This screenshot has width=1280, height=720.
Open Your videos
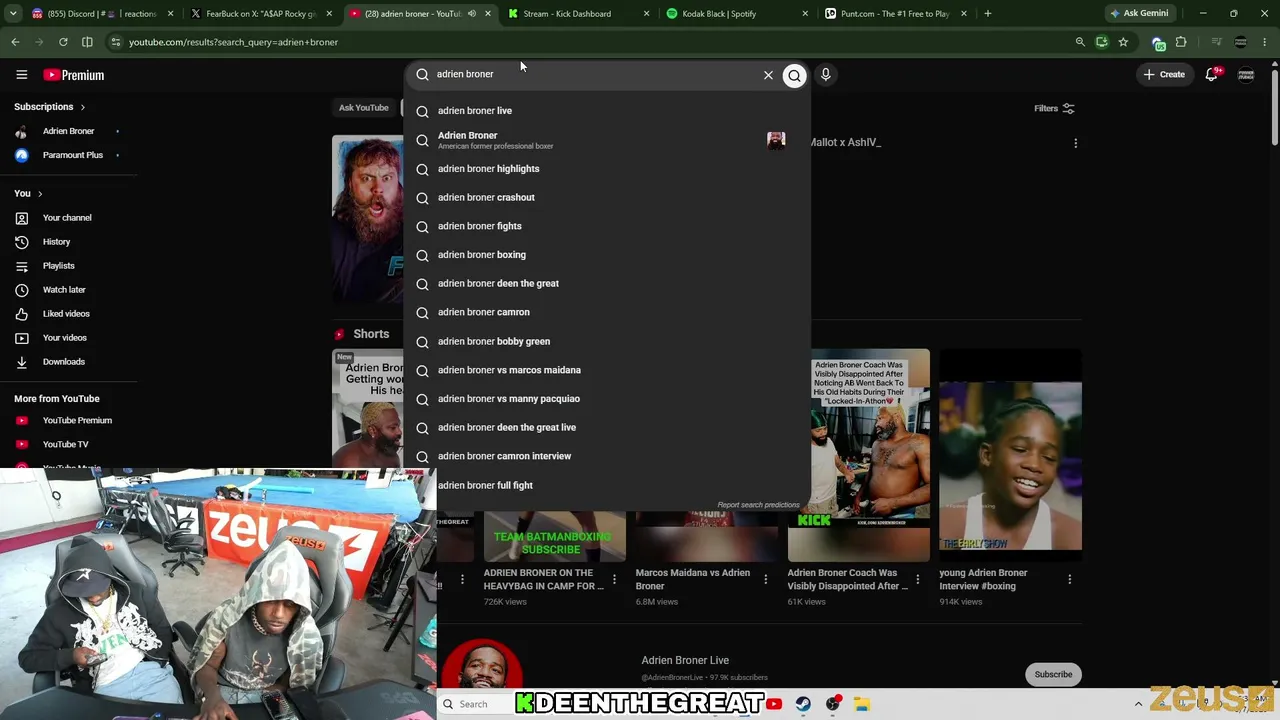(64, 338)
